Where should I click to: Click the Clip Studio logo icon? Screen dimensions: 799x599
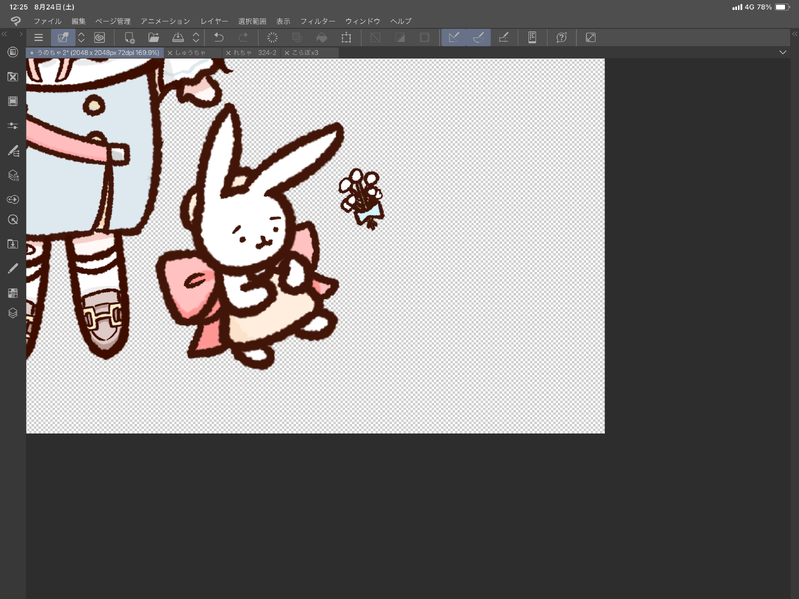[x=15, y=21]
